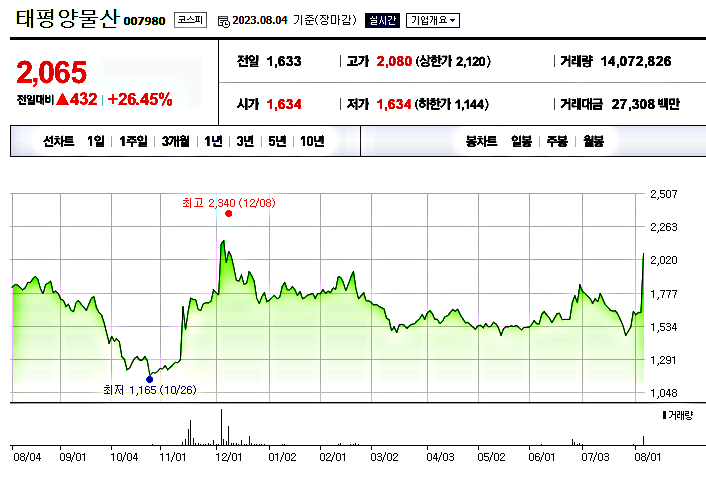Select the 3년 line chart tab
The image size is (706, 480).
245,141
